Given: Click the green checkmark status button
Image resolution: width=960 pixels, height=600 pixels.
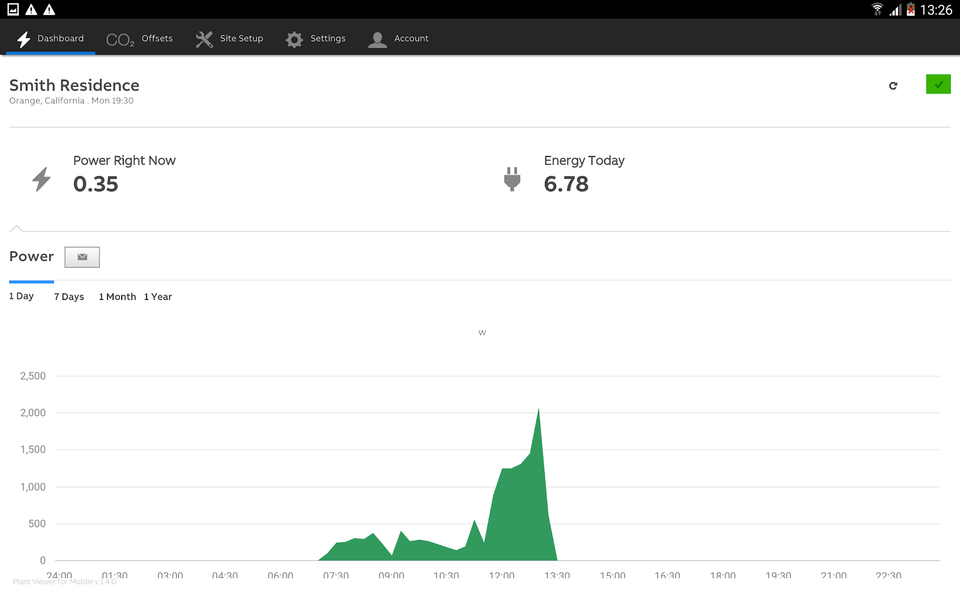Looking at the screenshot, I should click(938, 85).
